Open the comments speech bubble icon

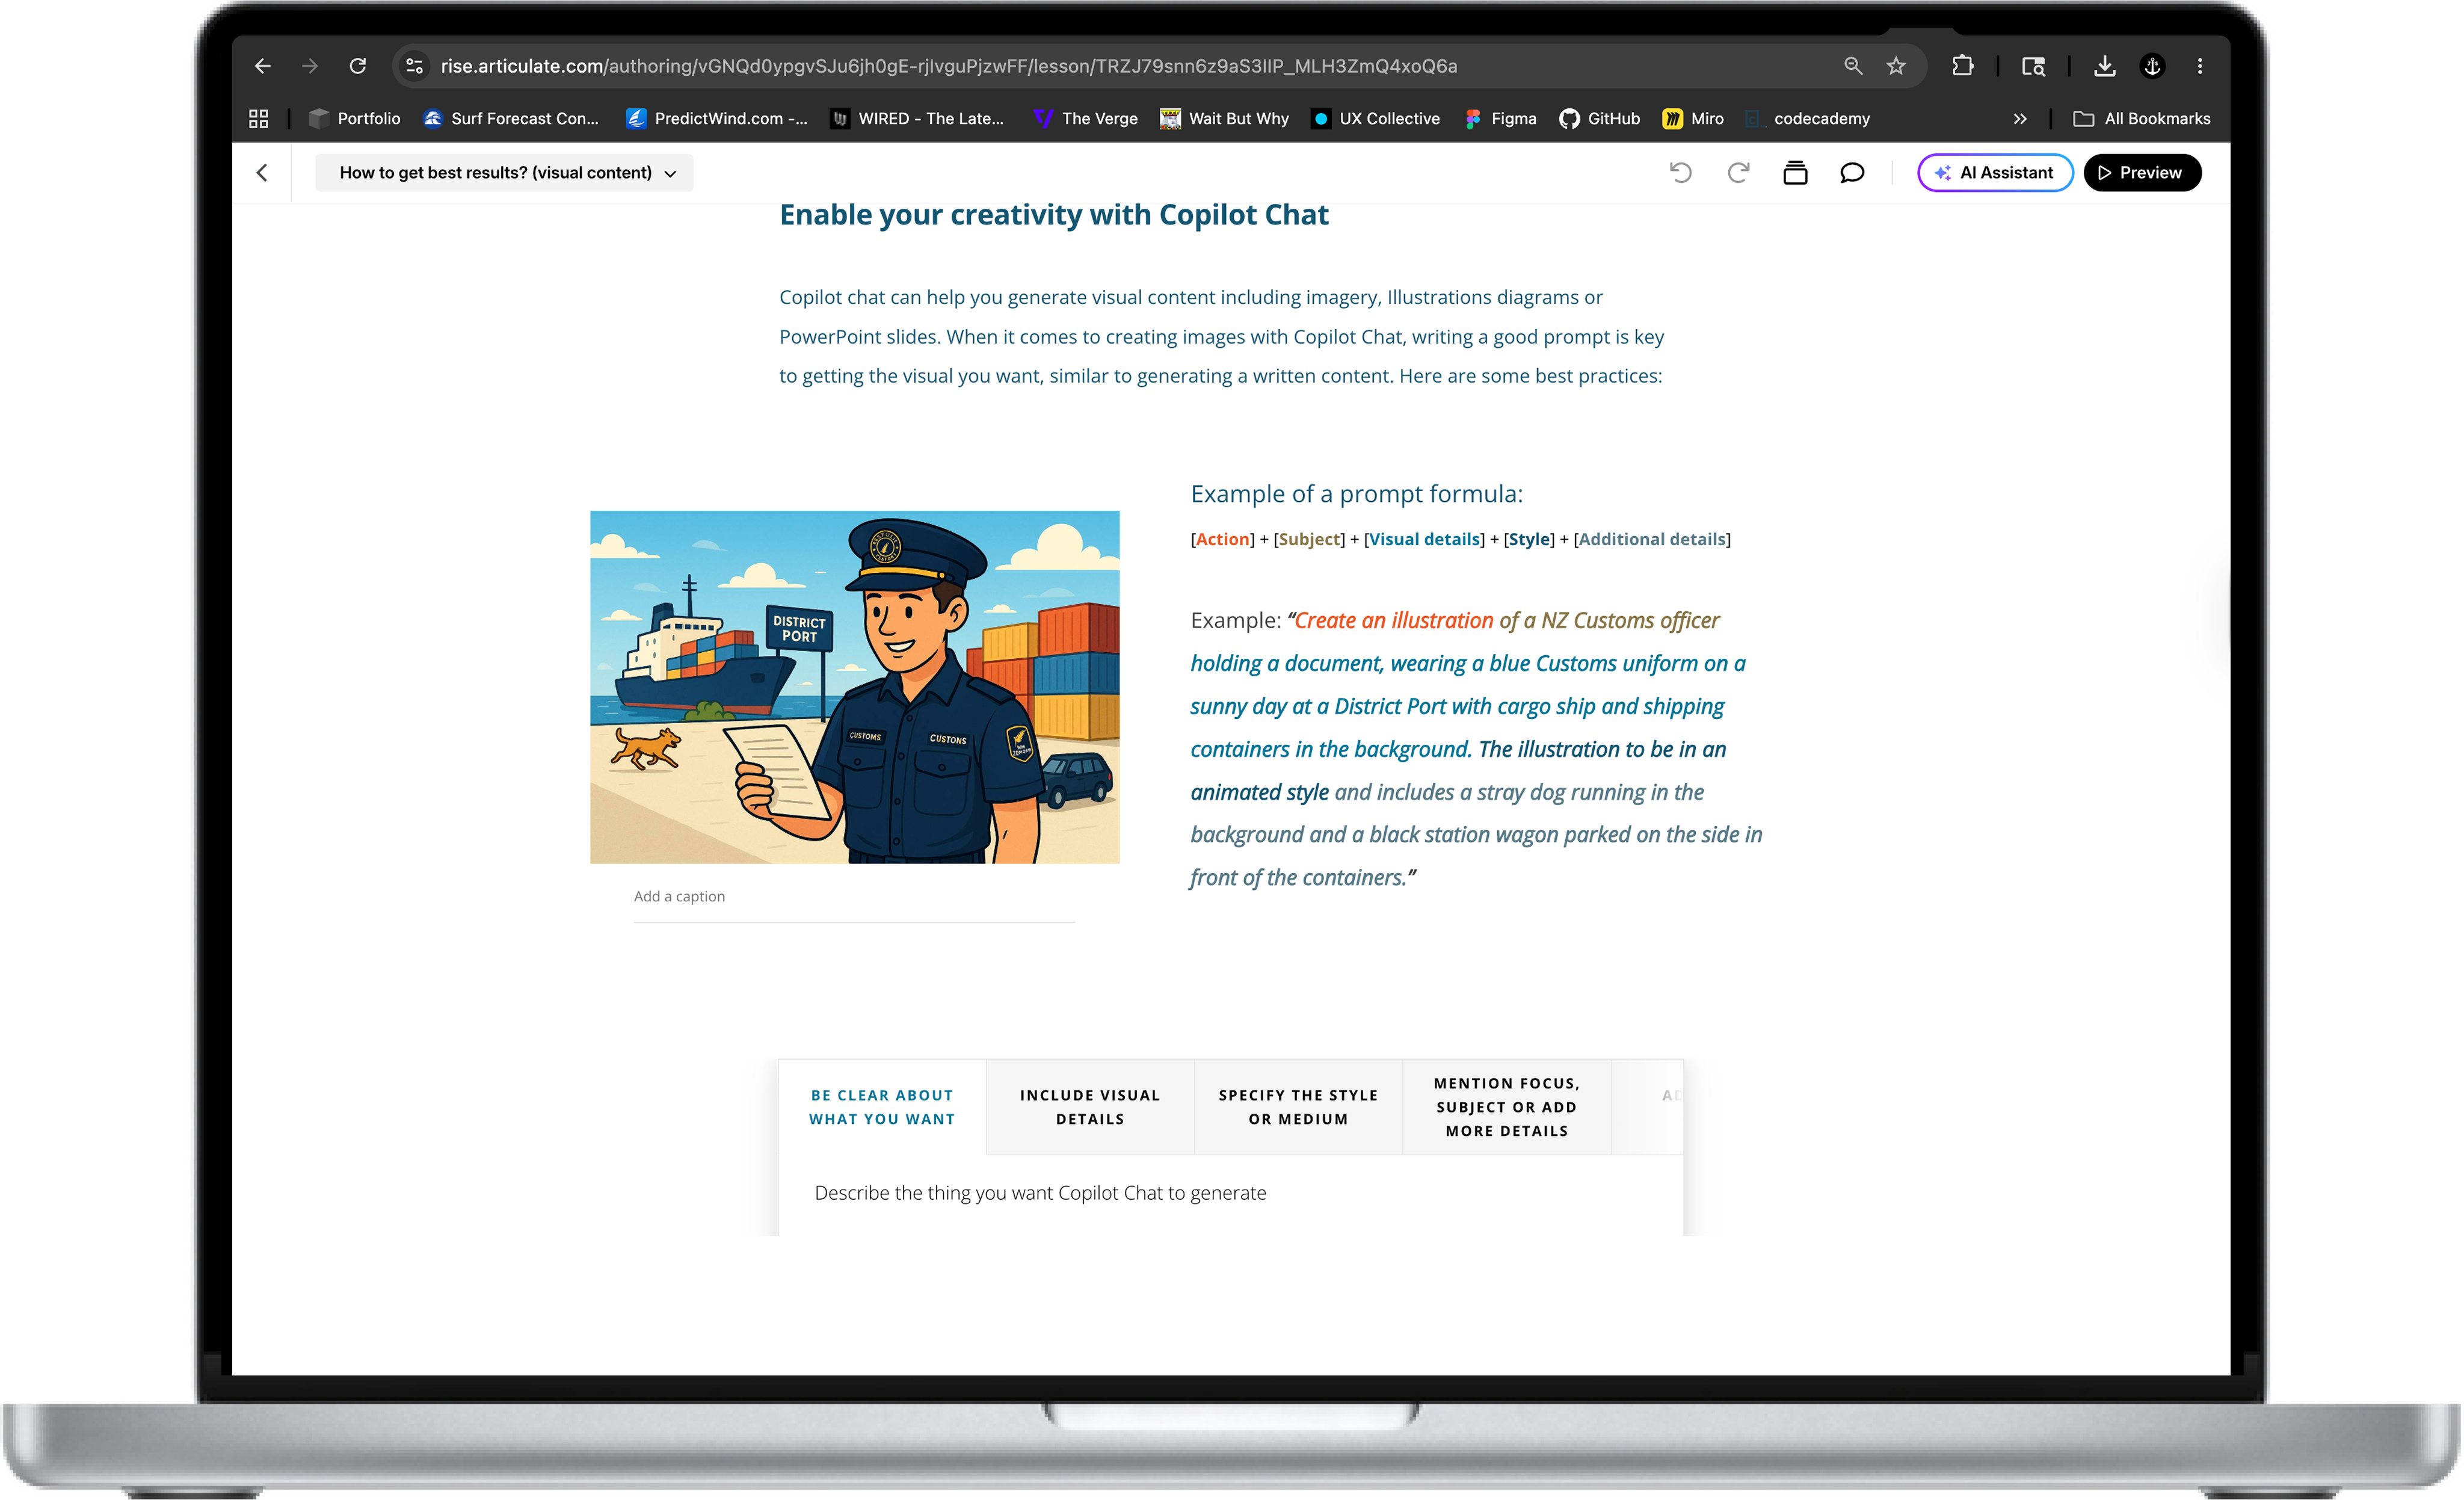pos(1852,173)
